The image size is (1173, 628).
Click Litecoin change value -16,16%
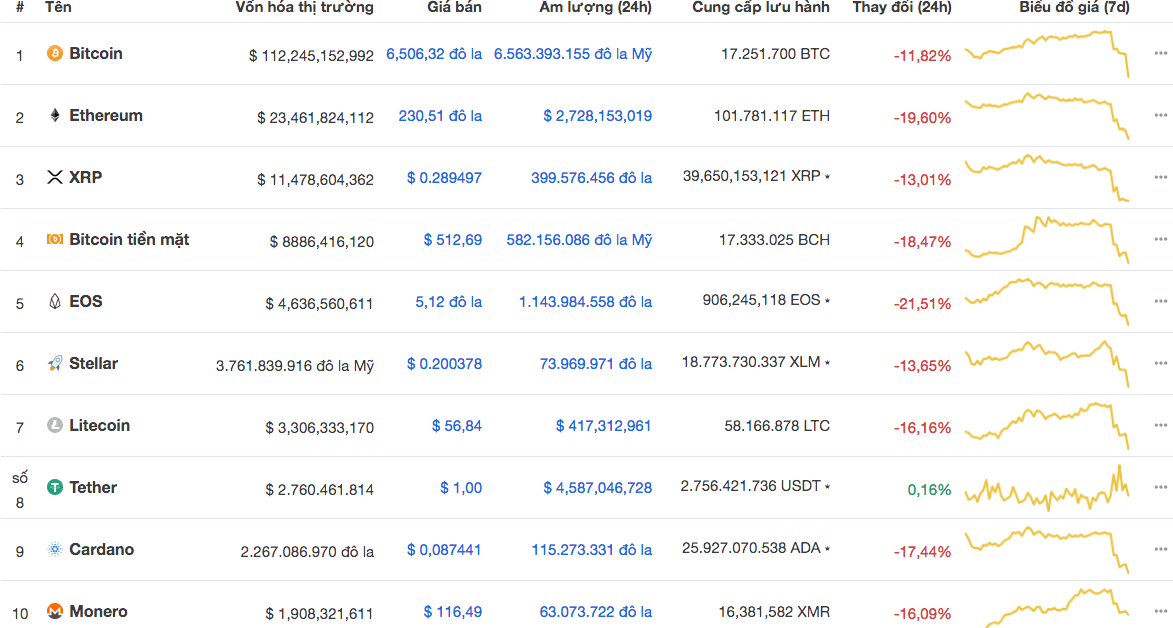(x=922, y=428)
